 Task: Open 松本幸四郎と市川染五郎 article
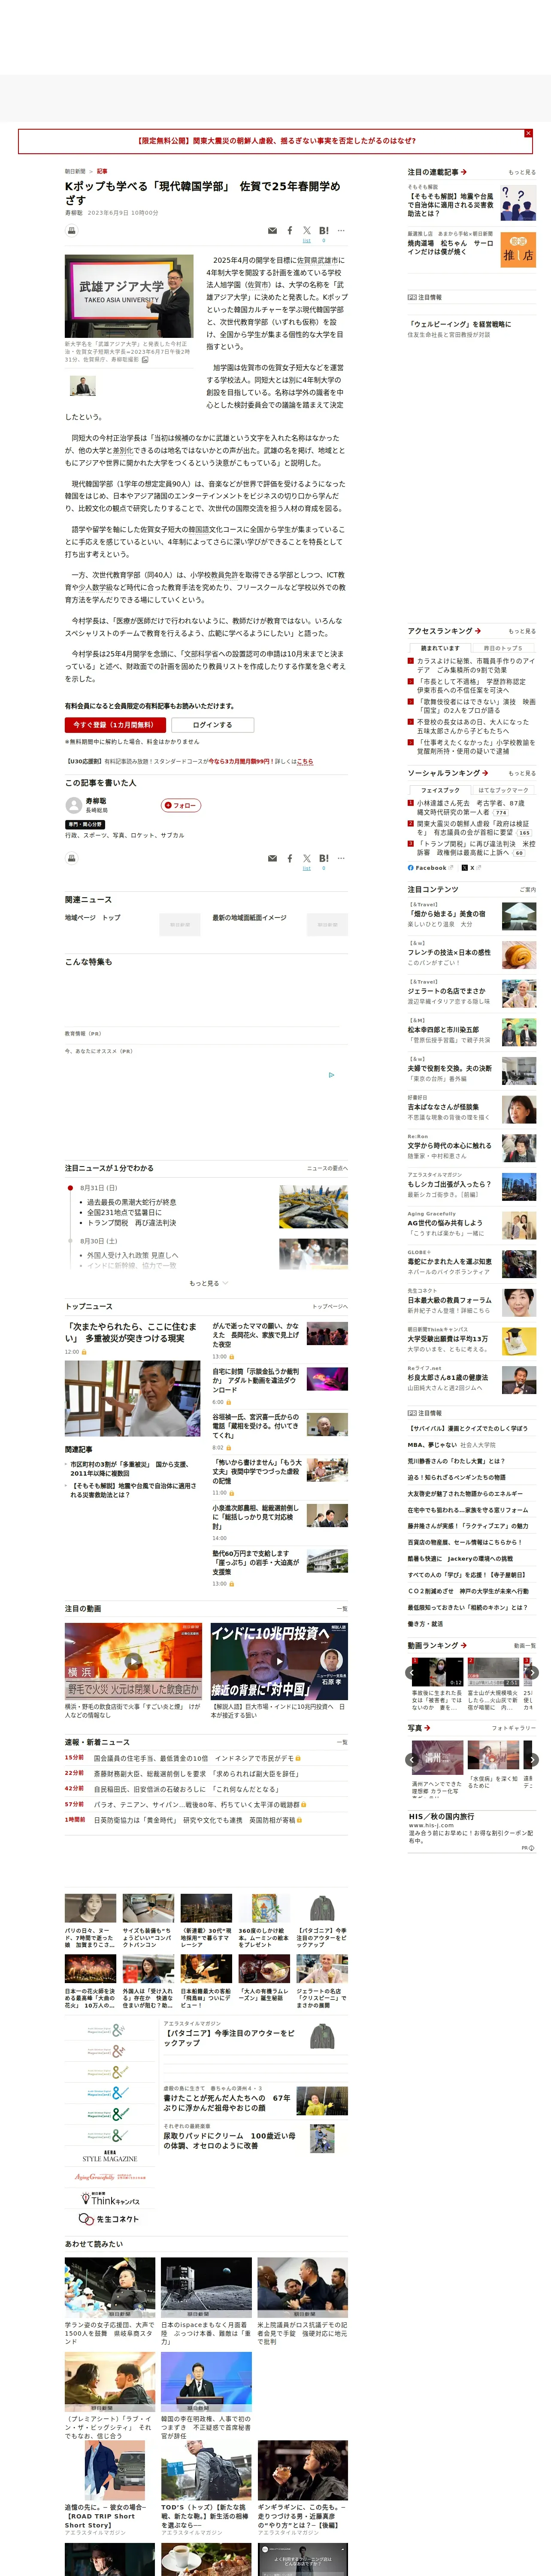tap(443, 1029)
